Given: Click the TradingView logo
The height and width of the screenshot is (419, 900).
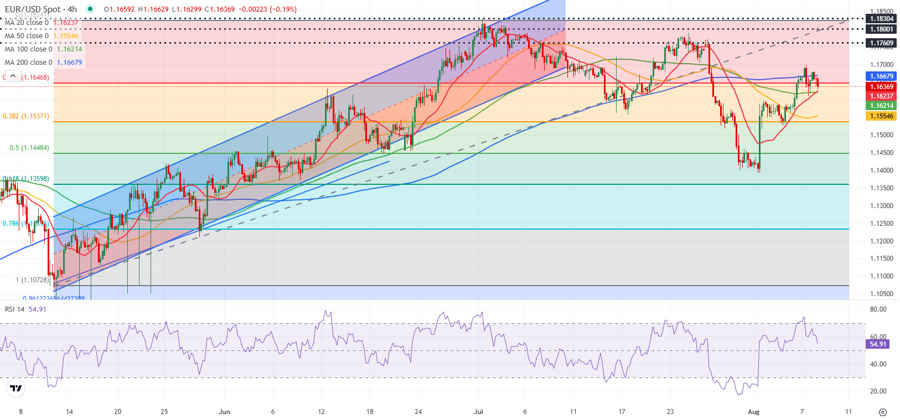Looking at the screenshot, I should tap(16, 389).
